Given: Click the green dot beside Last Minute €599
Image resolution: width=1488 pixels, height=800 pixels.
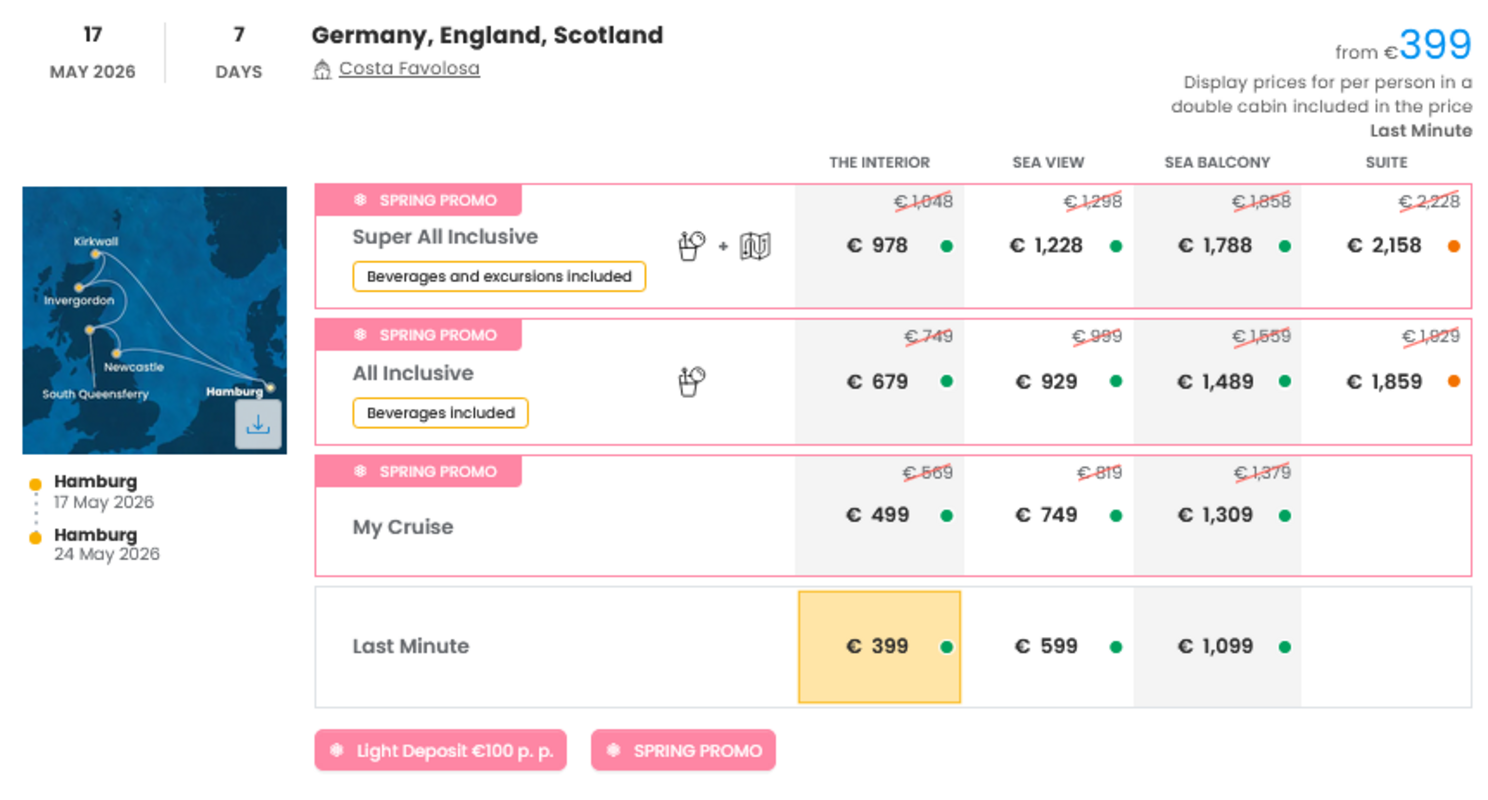Looking at the screenshot, I should coord(1116,647).
